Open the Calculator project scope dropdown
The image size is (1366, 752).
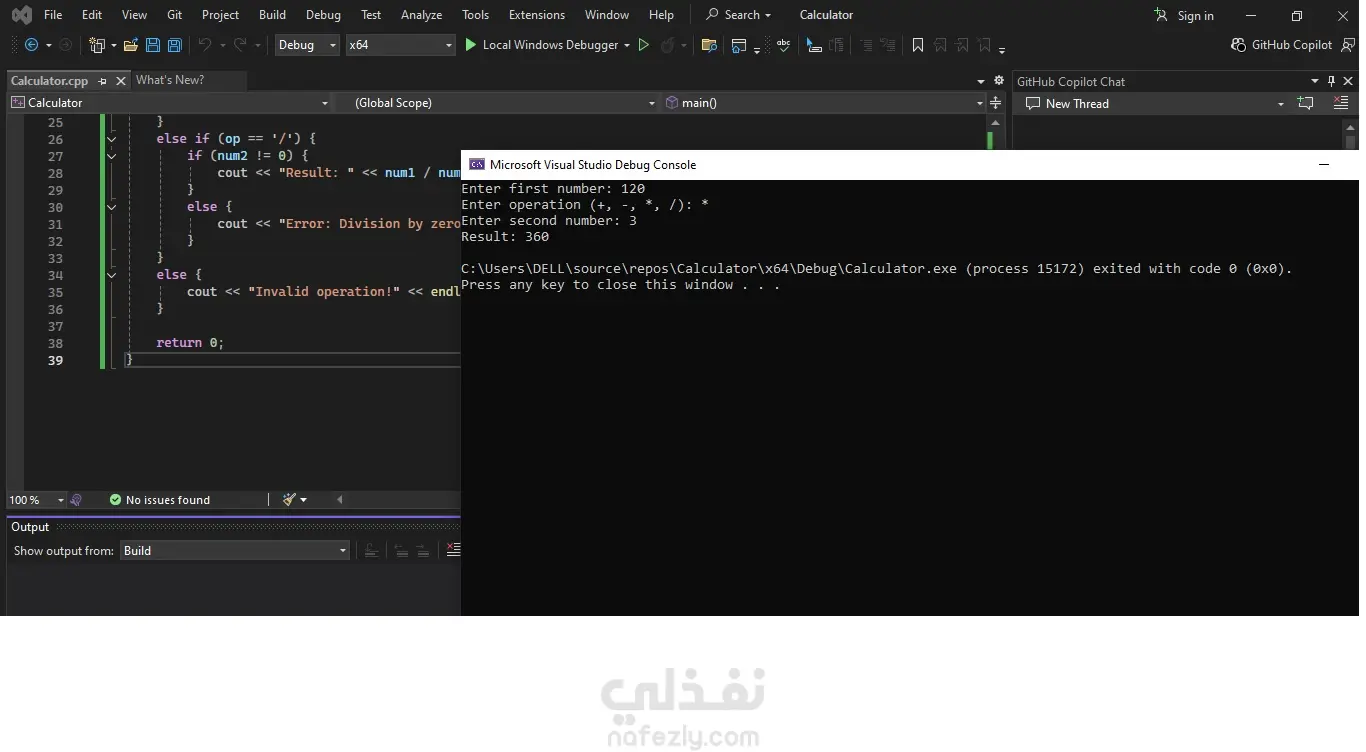click(169, 103)
